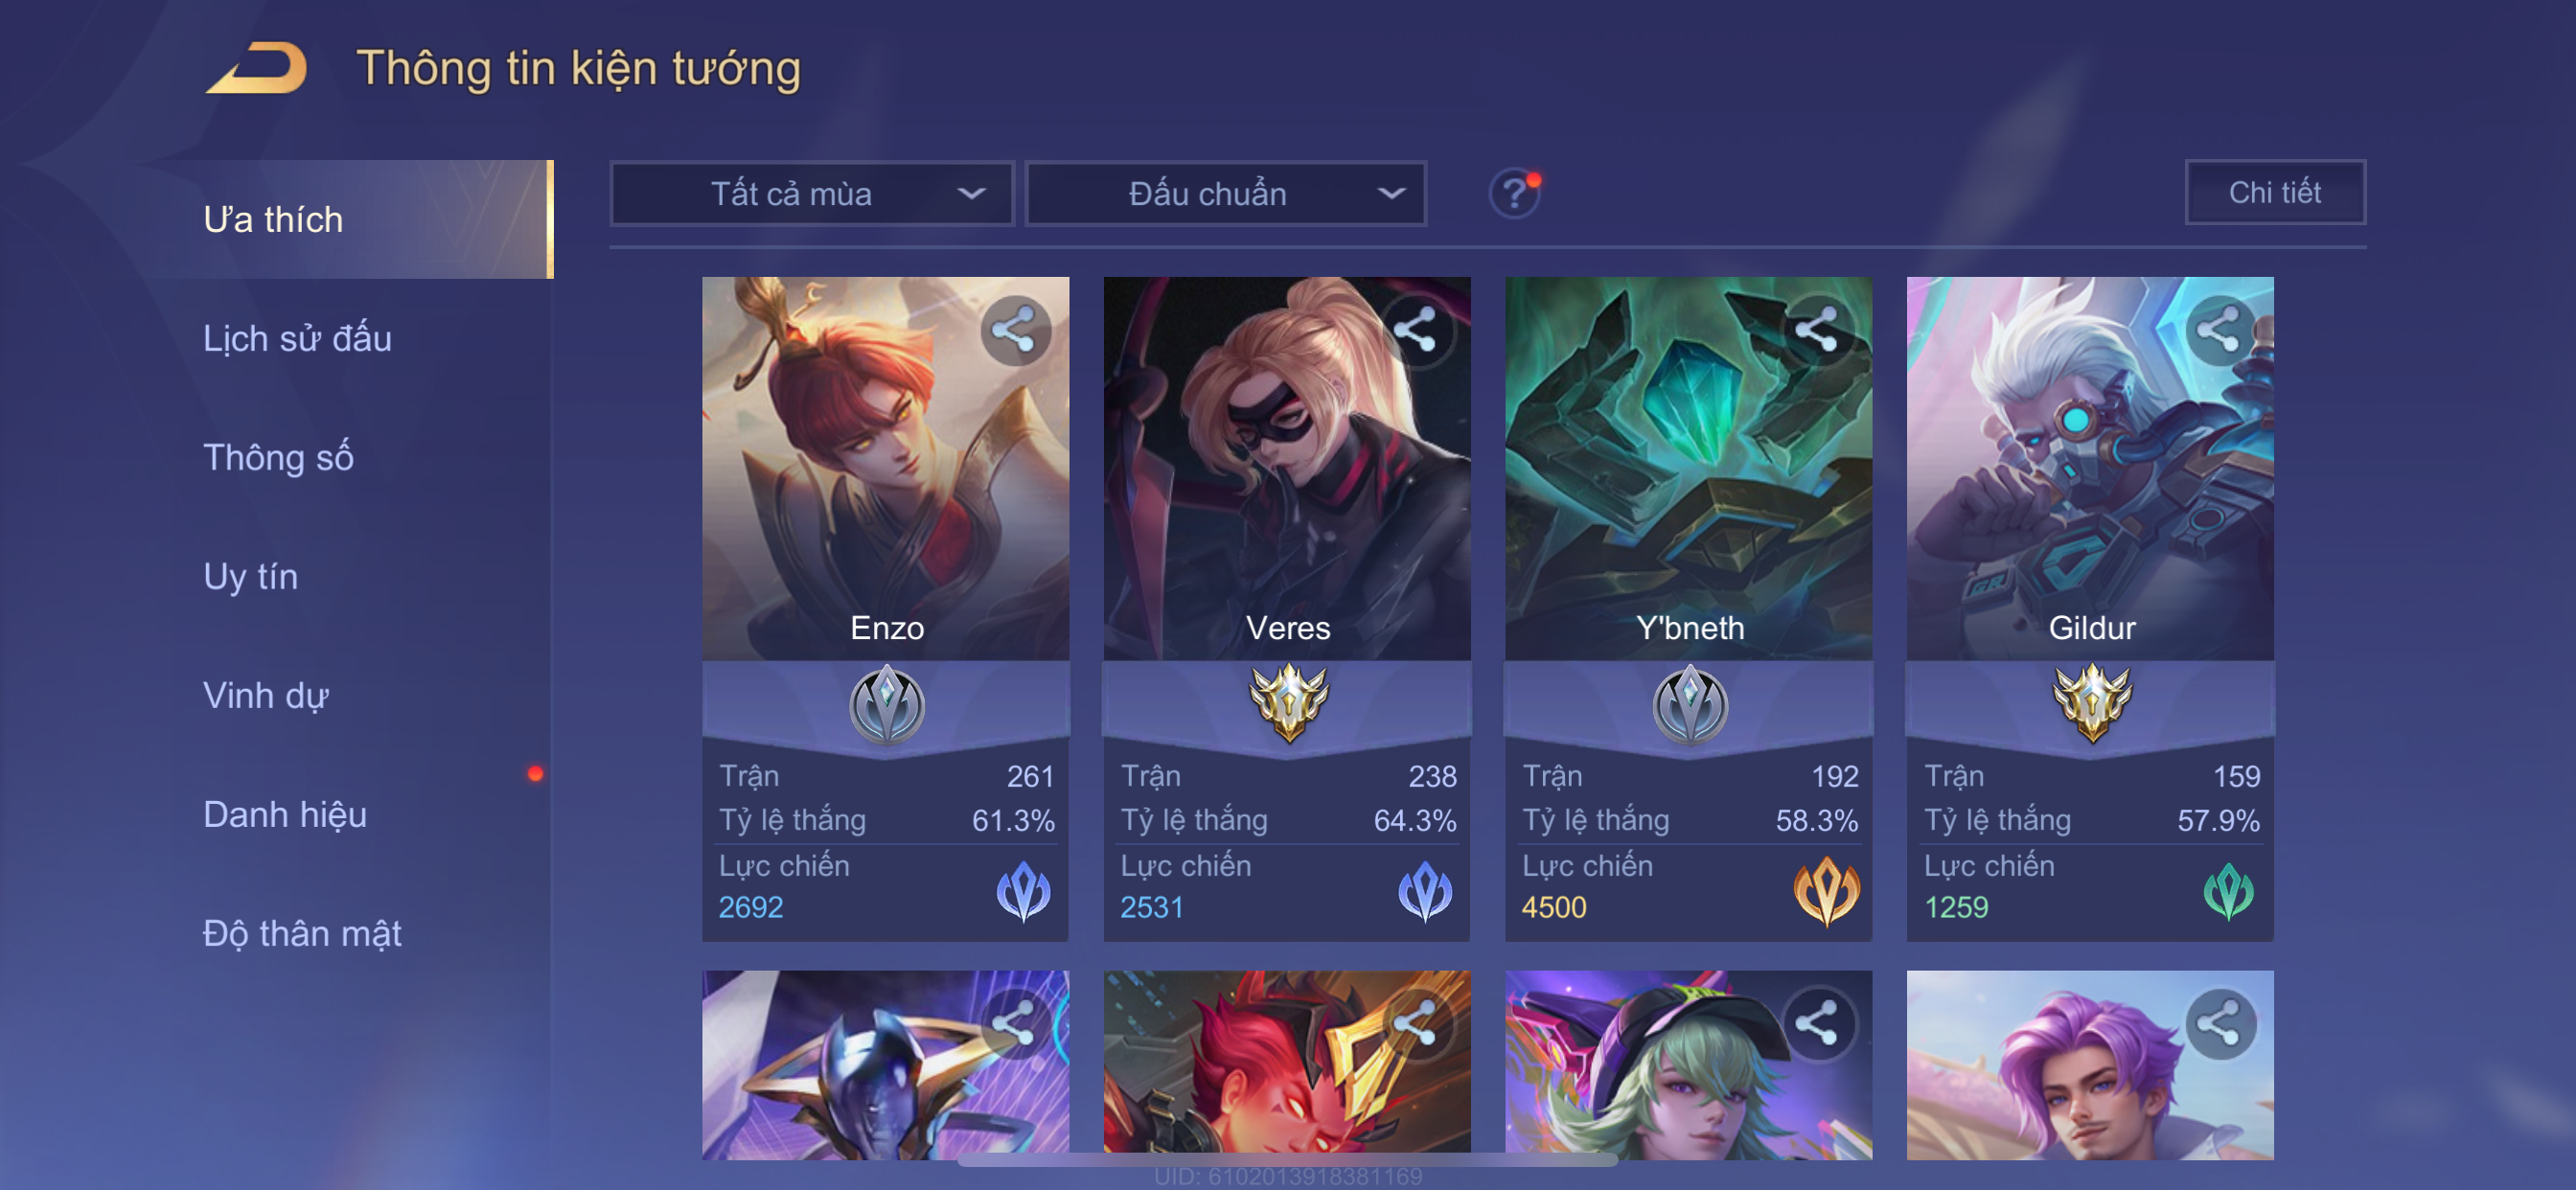This screenshot has height=1190, width=2576.
Task: Click the Chi tiết button
Action: (2274, 192)
